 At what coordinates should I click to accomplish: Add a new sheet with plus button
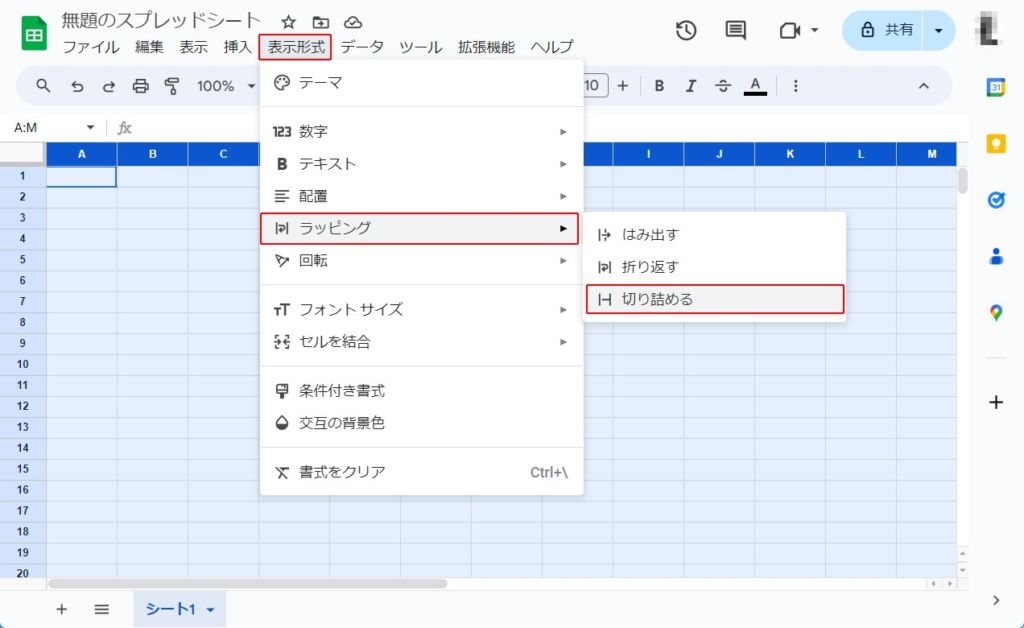(61, 609)
